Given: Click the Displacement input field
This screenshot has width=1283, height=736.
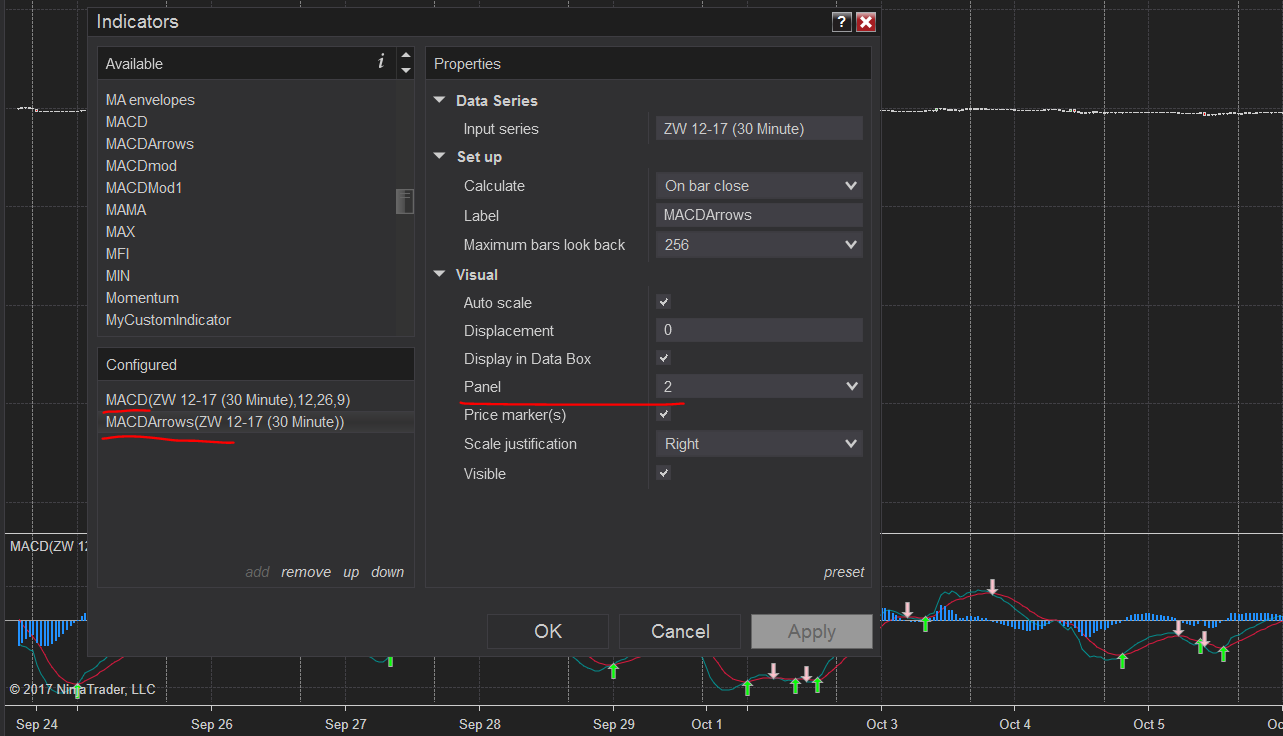Looking at the screenshot, I should click(759, 331).
